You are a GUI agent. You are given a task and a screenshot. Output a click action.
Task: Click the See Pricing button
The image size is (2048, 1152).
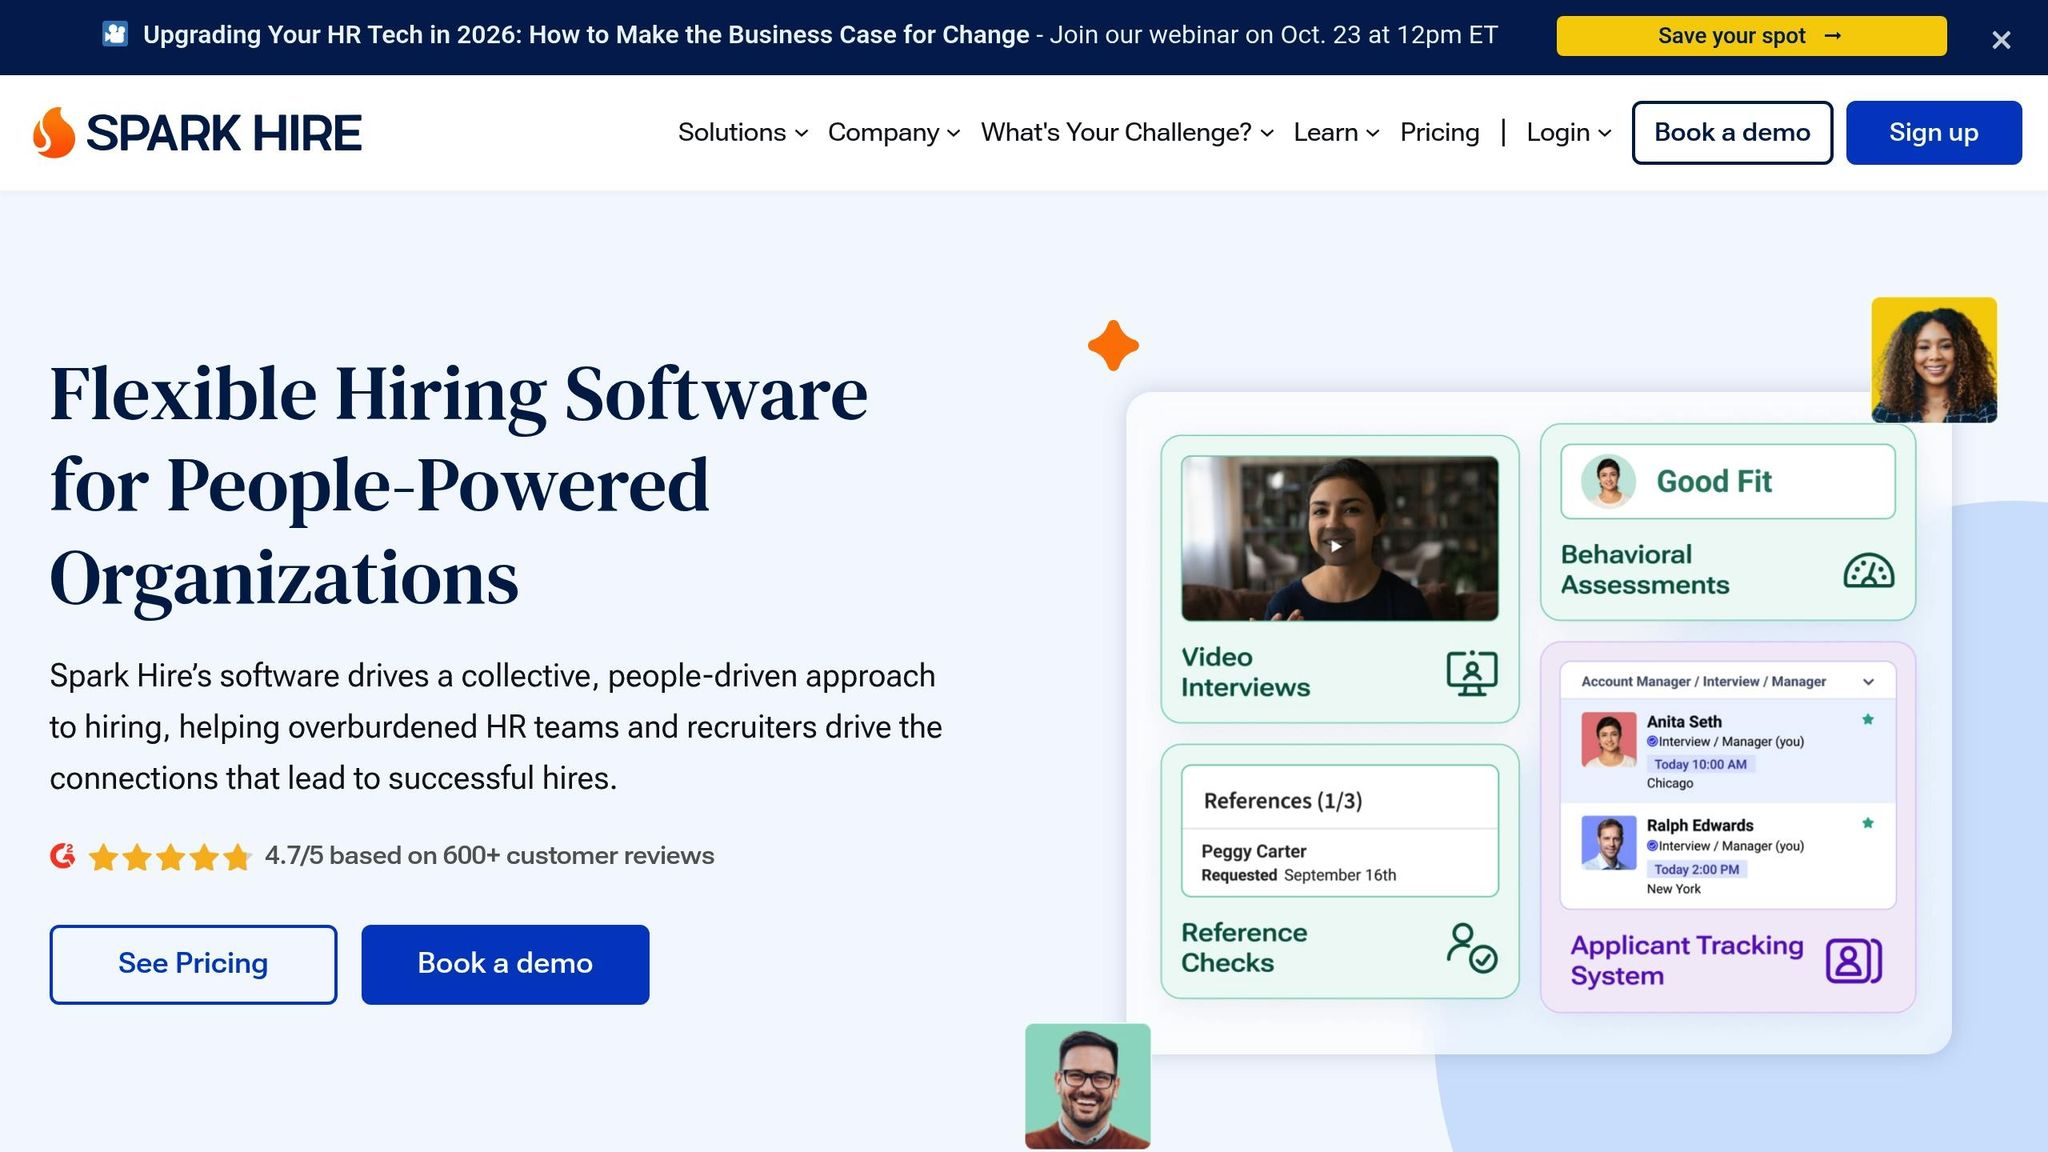click(x=193, y=963)
